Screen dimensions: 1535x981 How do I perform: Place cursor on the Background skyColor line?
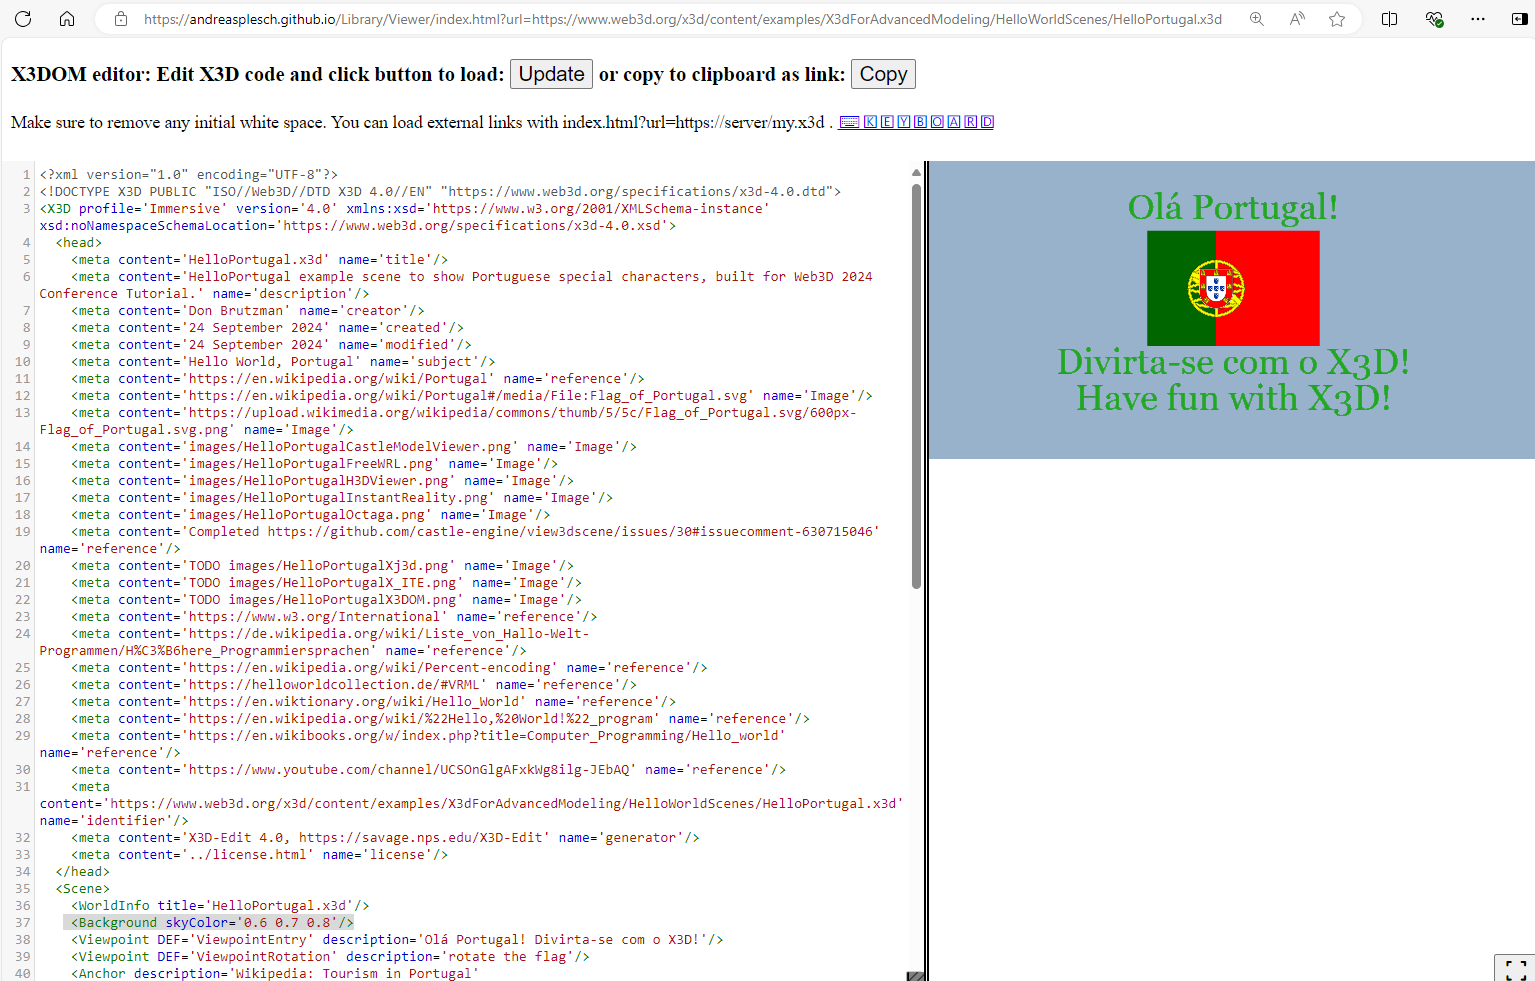coord(210,923)
